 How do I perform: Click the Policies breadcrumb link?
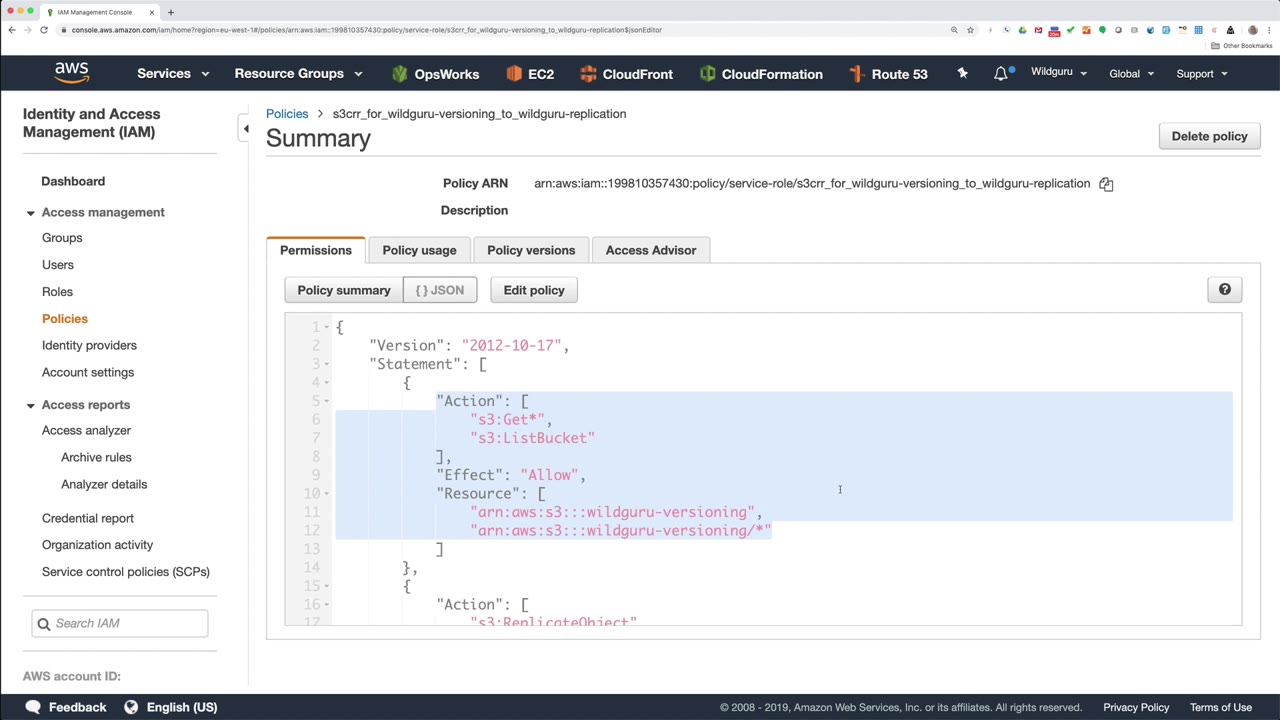click(x=287, y=114)
